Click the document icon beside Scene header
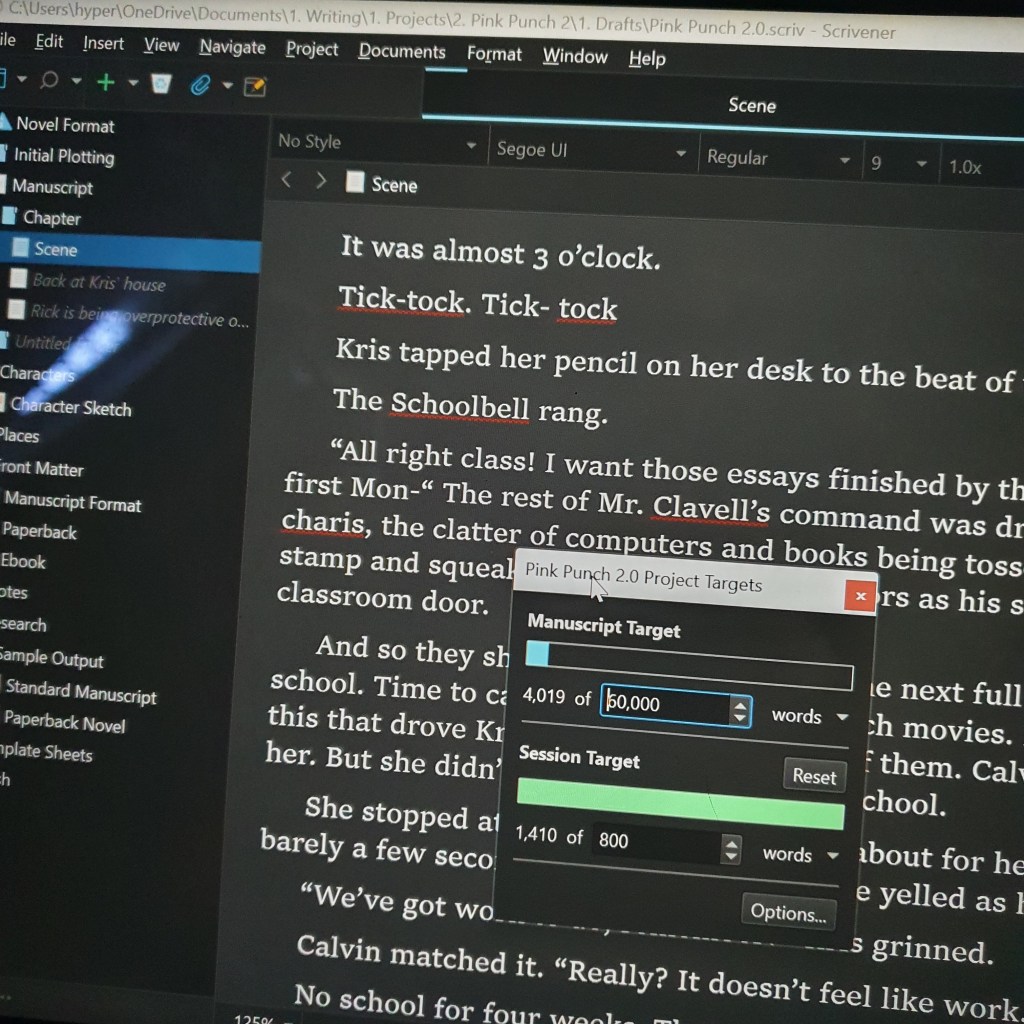1024x1024 pixels. point(355,183)
